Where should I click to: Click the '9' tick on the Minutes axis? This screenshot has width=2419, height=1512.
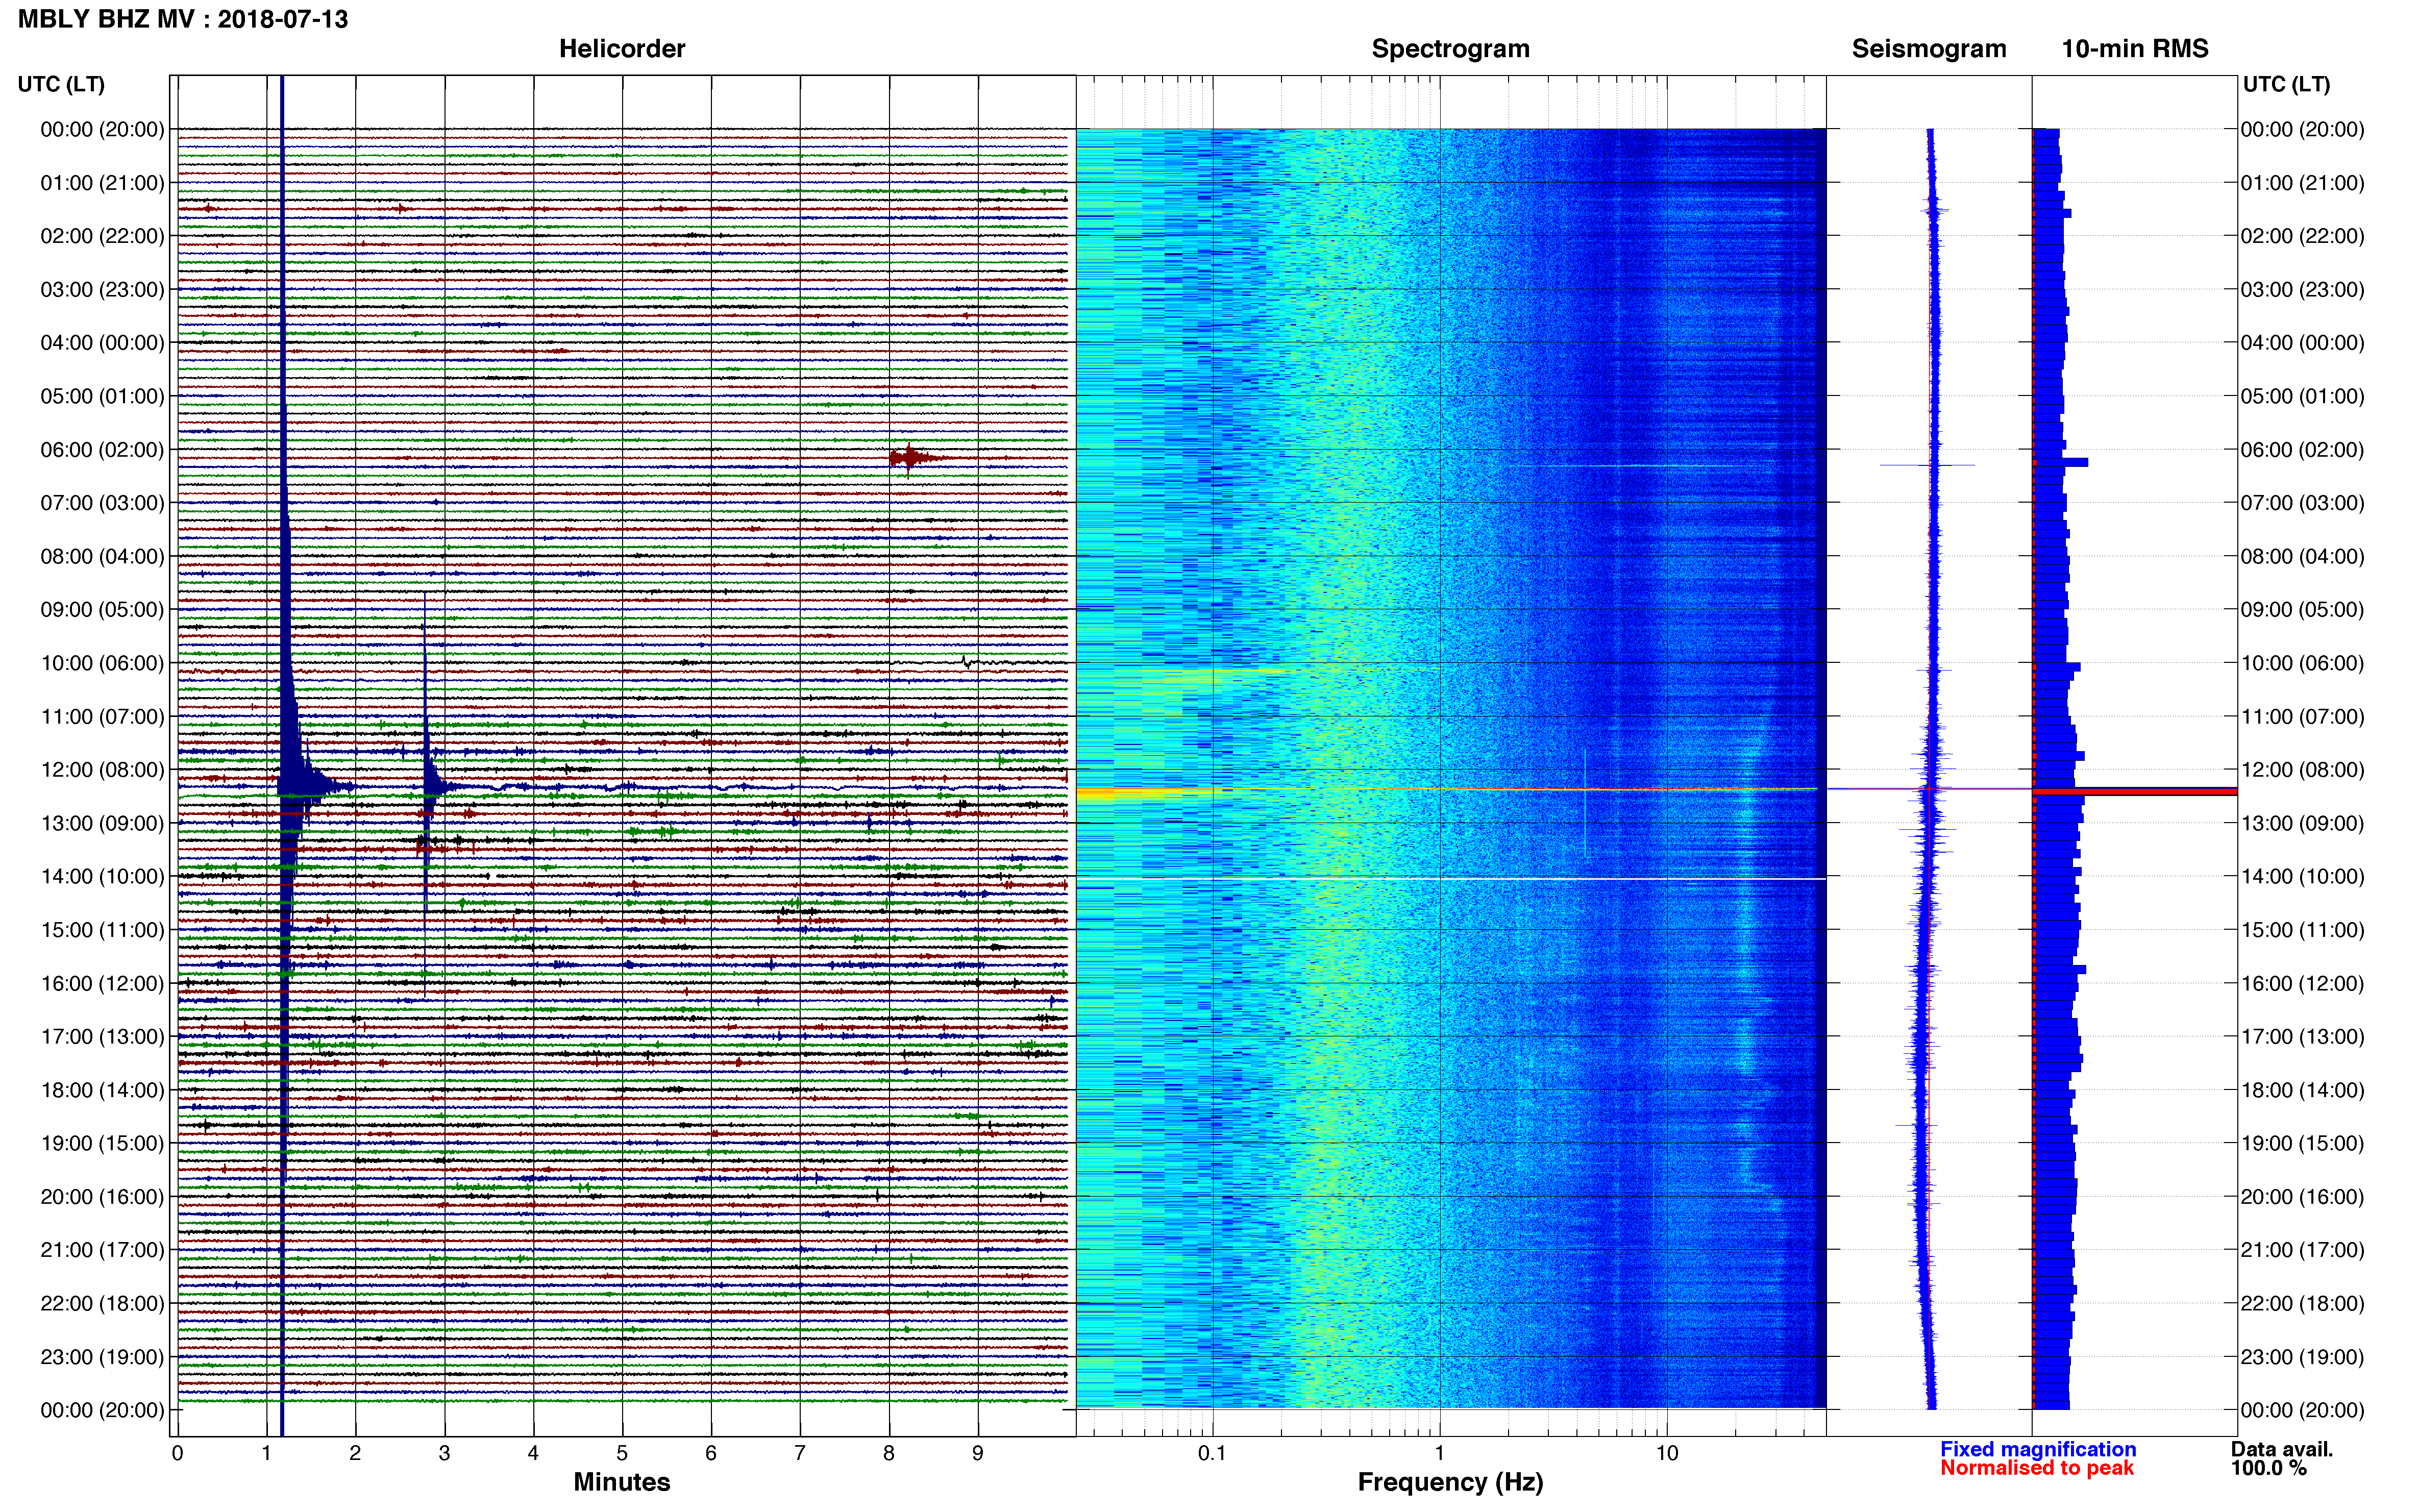(978, 1453)
